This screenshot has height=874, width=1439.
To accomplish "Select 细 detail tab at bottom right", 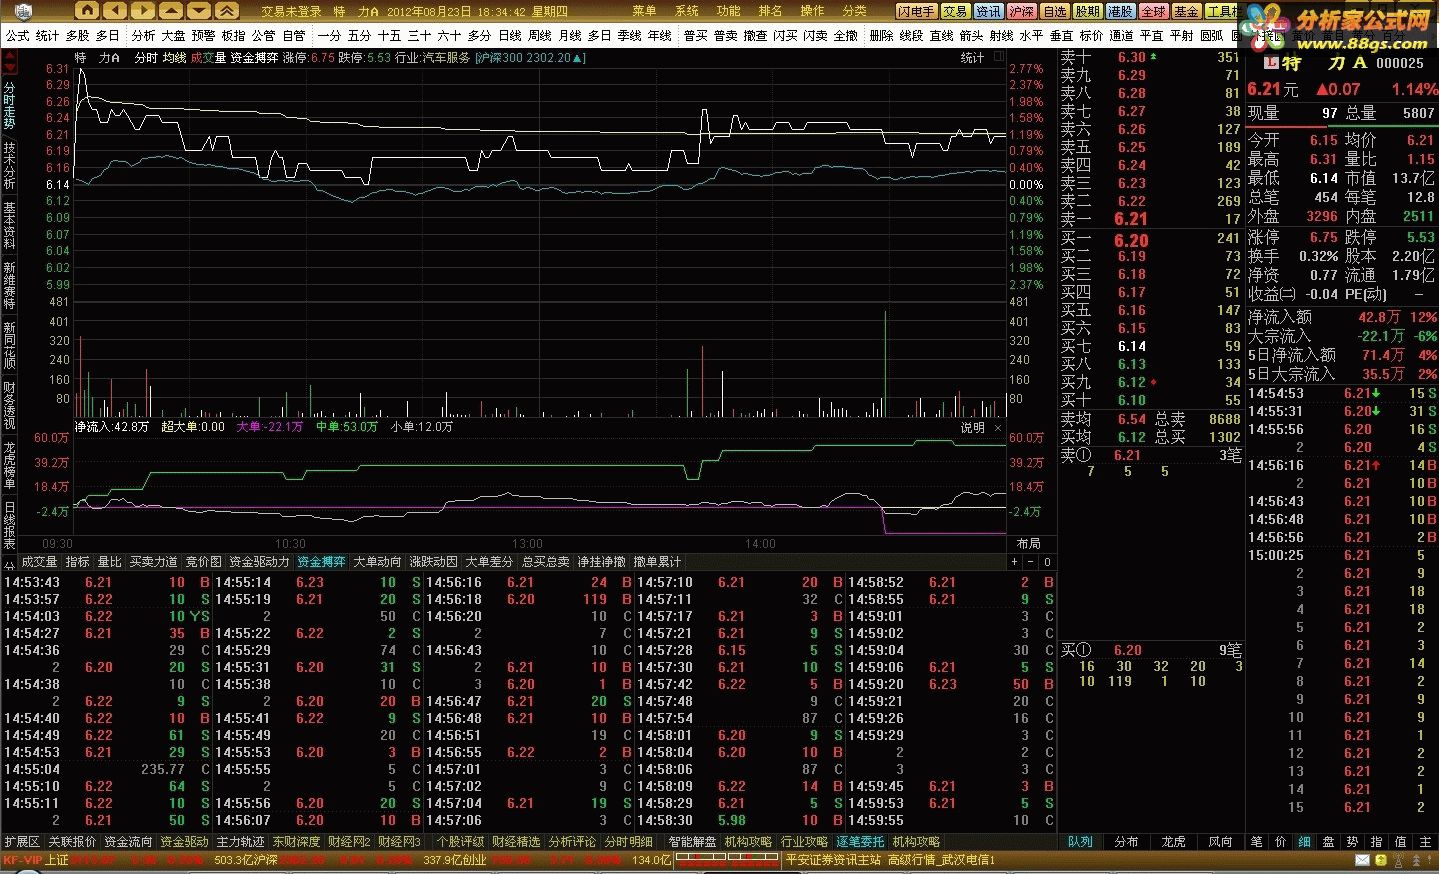I will coord(1304,842).
